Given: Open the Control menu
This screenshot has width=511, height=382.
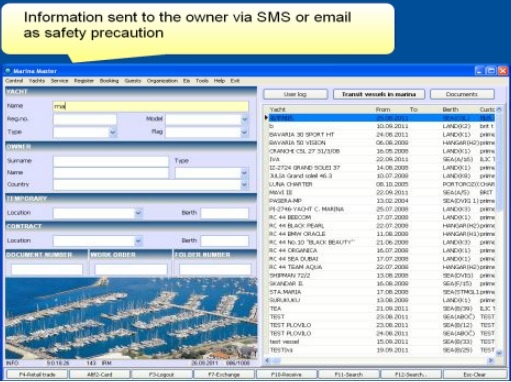Looking at the screenshot, I should click(x=14, y=81).
